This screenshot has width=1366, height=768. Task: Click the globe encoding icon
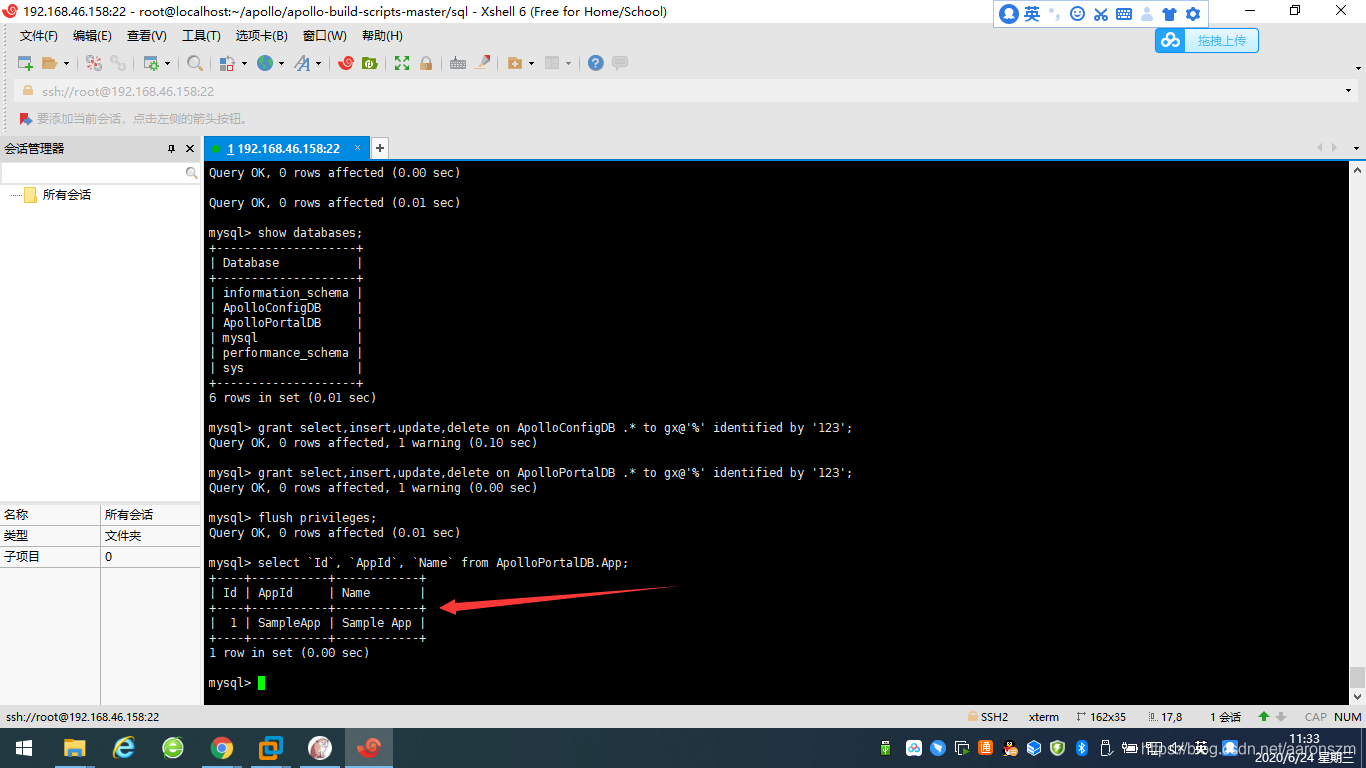click(265, 63)
